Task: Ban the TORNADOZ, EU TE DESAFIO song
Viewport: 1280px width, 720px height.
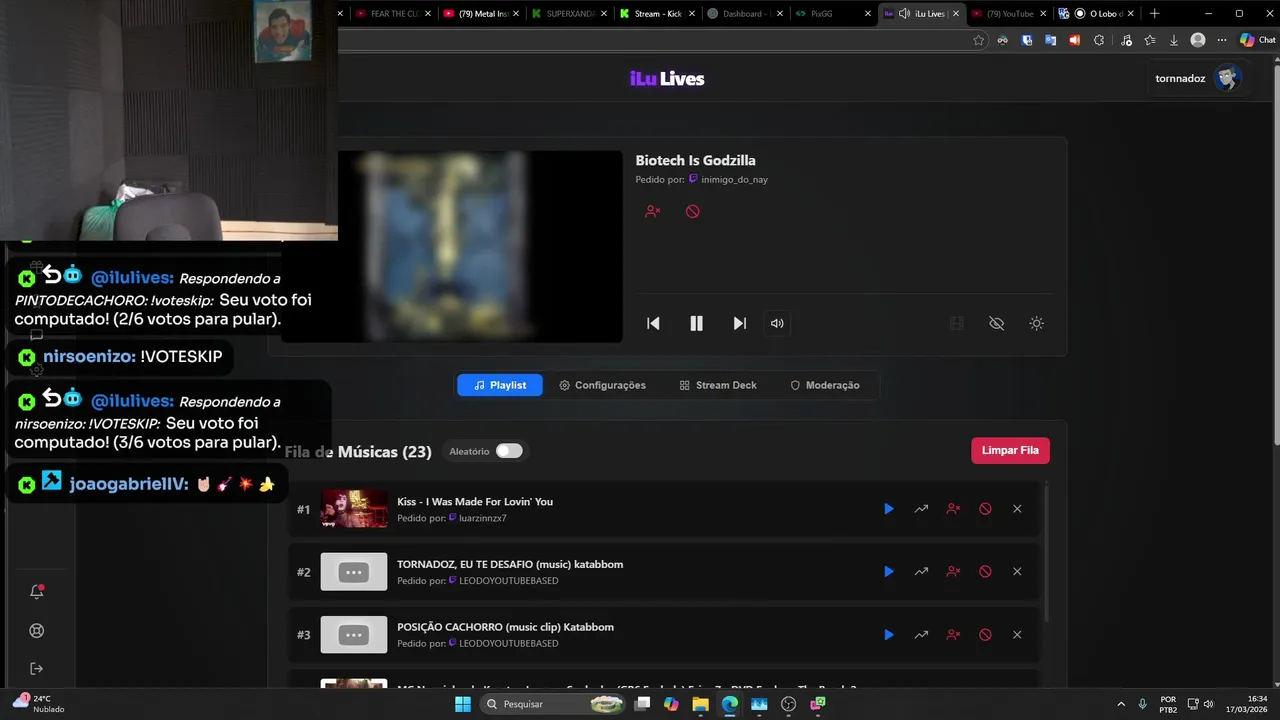Action: [x=985, y=572]
